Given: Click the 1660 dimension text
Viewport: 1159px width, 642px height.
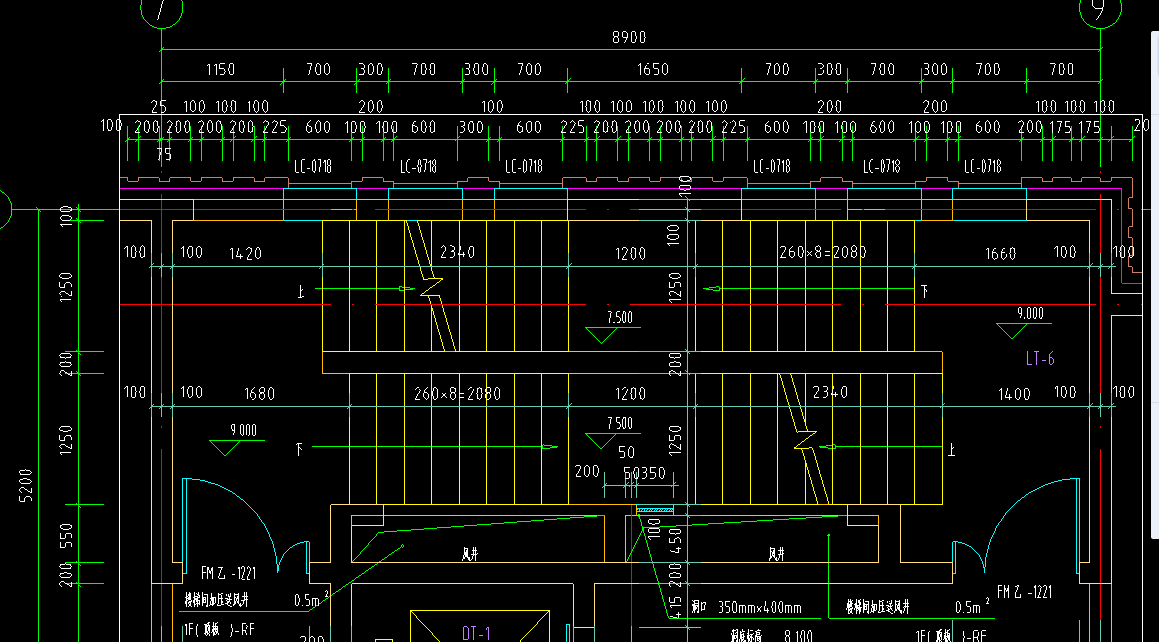Looking at the screenshot, I should 1001,254.
